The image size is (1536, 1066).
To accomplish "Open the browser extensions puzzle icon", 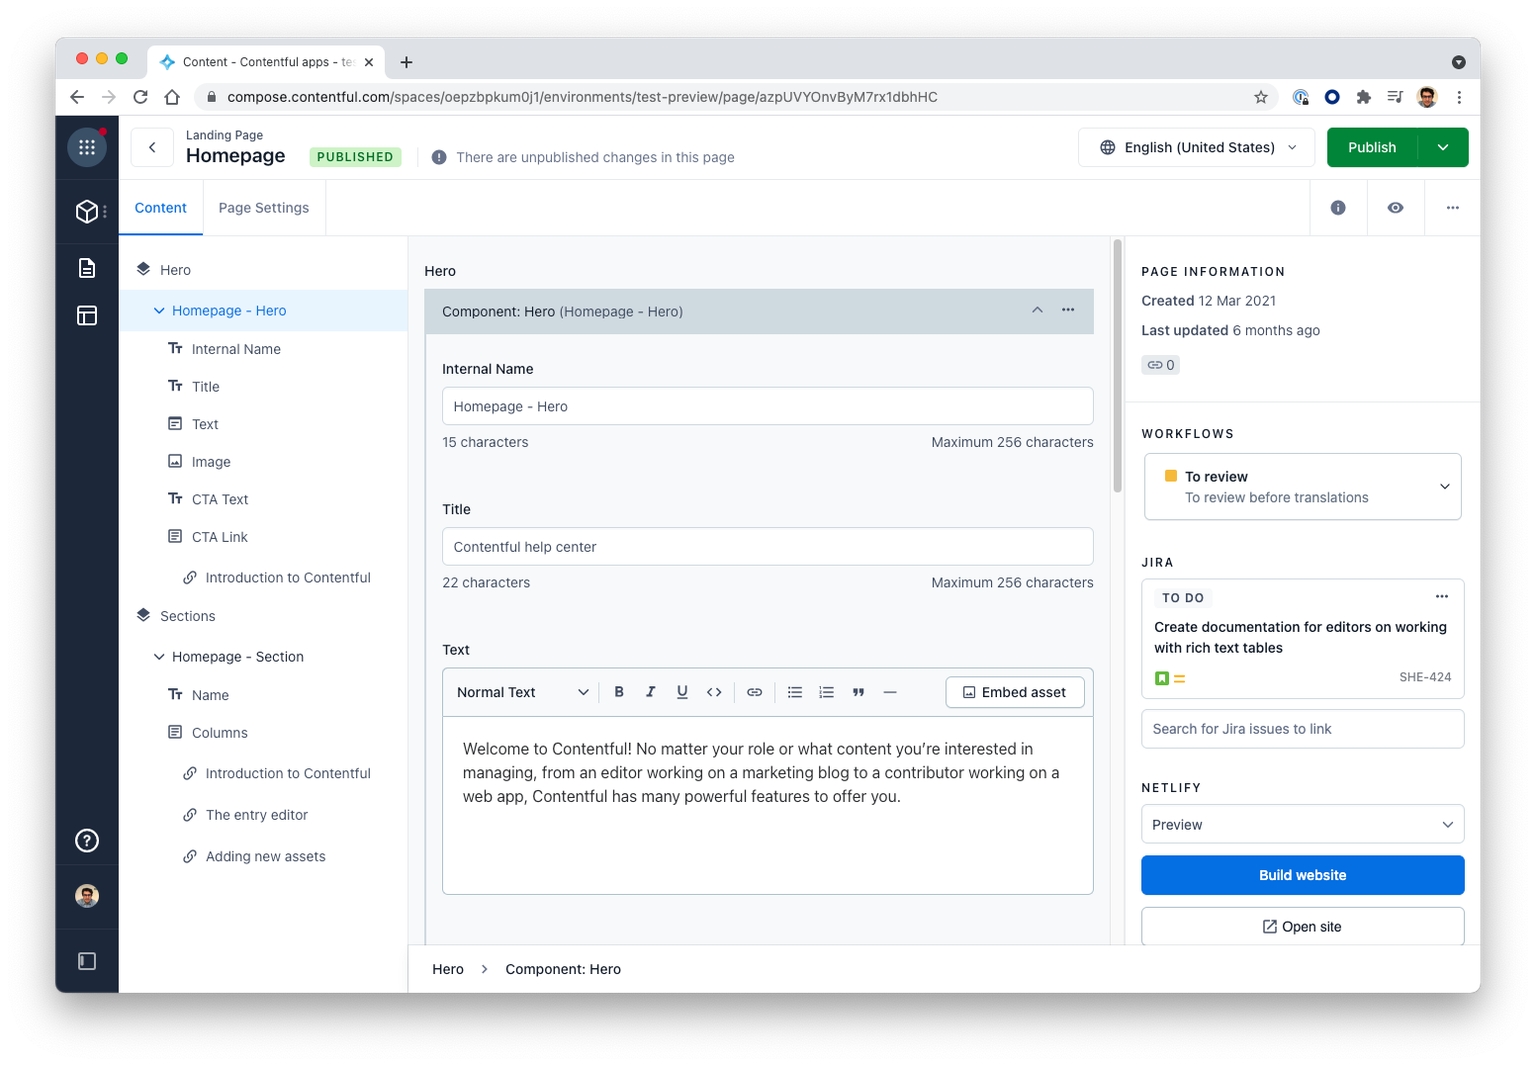I will point(1363,97).
